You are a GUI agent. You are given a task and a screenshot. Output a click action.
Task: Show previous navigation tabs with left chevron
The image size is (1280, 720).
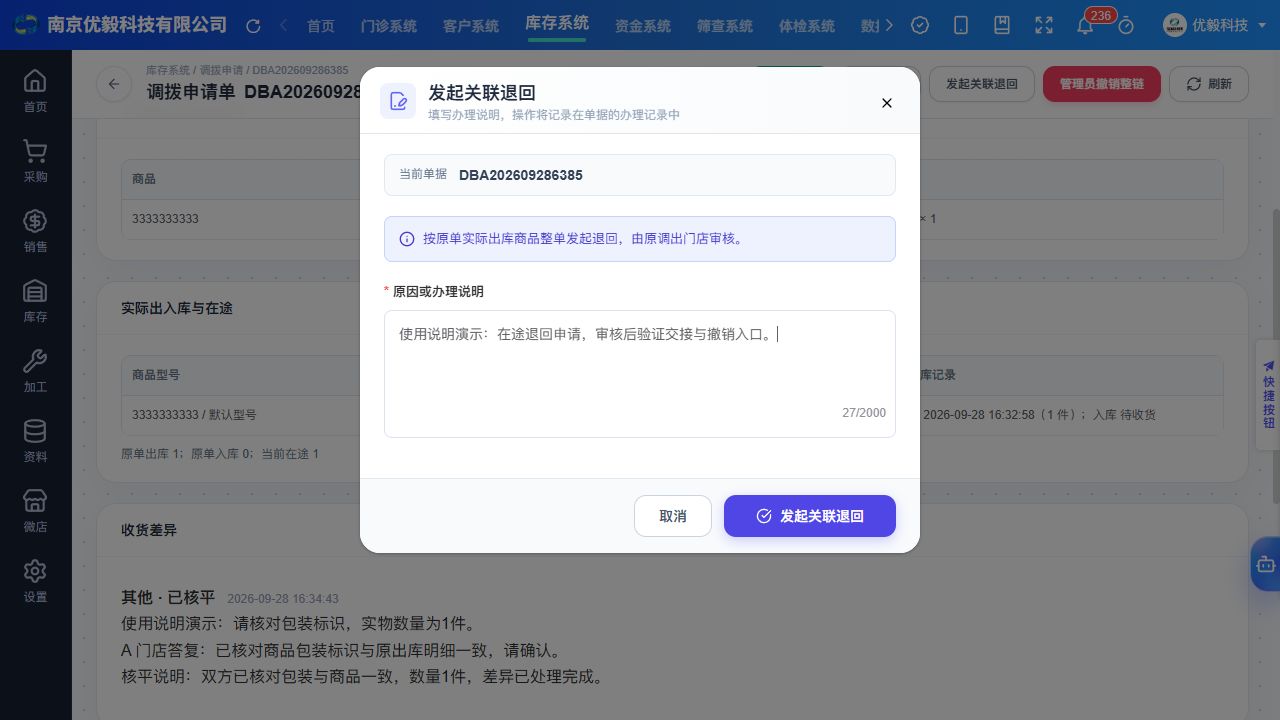284,26
